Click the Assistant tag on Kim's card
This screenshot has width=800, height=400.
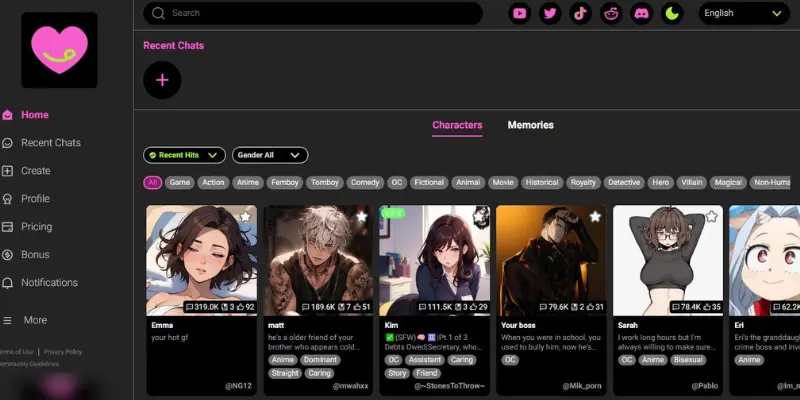click(425, 360)
